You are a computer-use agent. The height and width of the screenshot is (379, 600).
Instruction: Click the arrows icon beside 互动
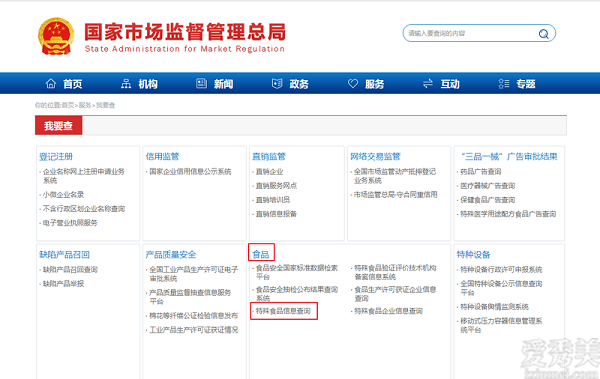[x=428, y=83]
